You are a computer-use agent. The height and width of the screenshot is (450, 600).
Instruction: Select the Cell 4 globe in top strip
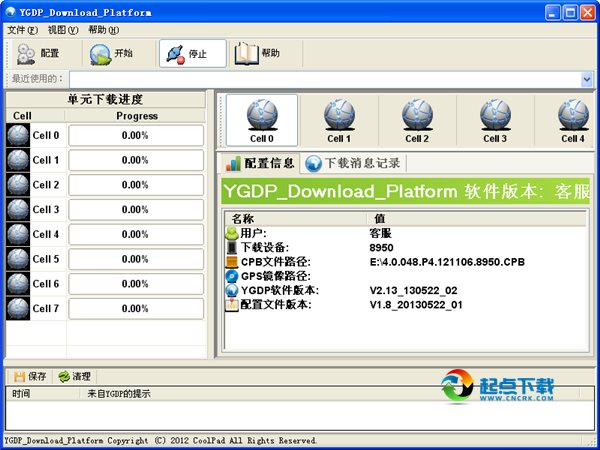(x=572, y=120)
